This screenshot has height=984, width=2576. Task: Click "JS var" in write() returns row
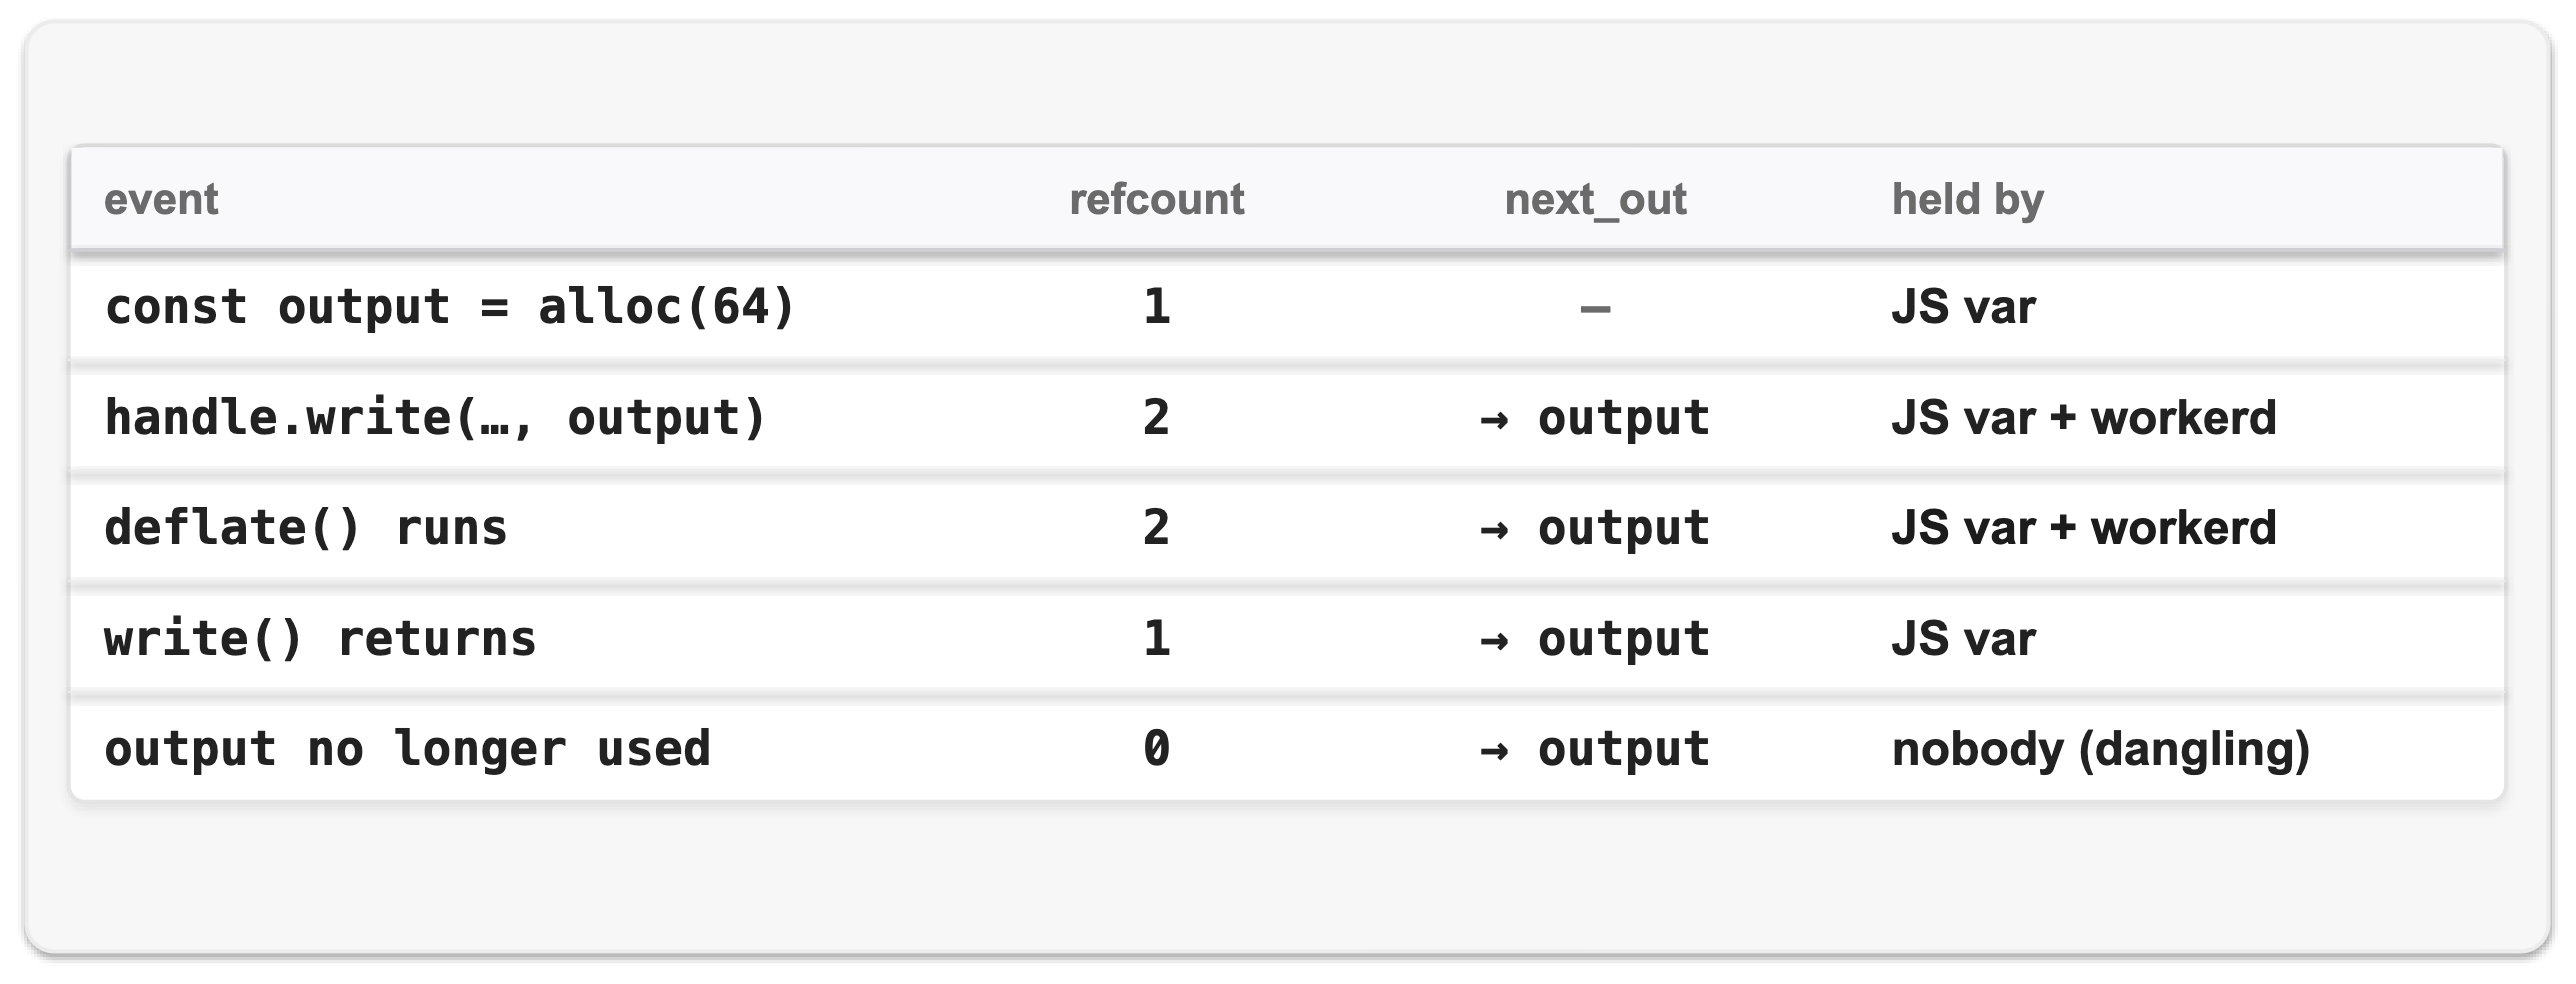pos(1964,638)
